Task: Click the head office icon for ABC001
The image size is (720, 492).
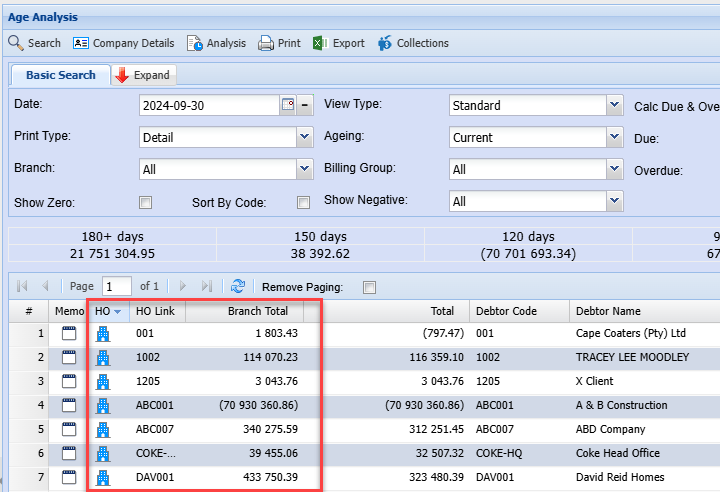Action: (102, 406)
